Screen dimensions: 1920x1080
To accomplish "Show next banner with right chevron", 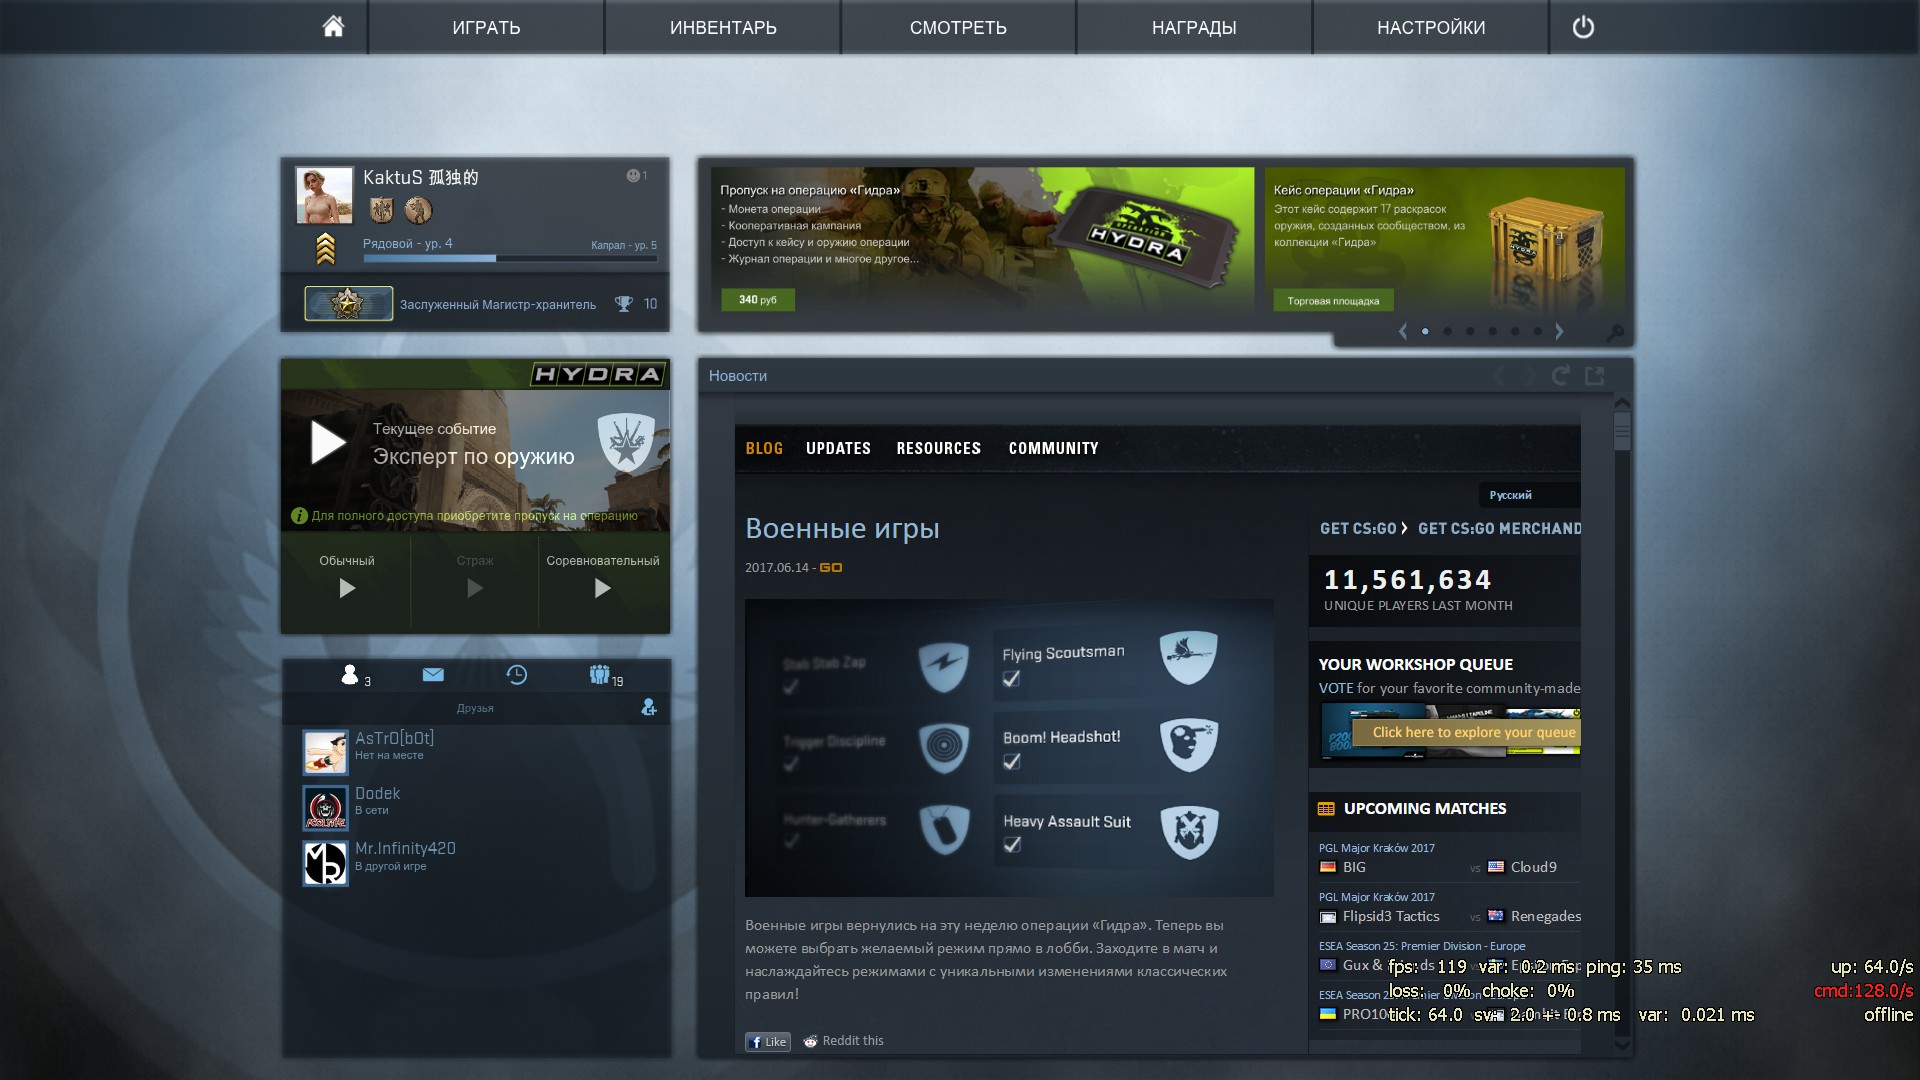I will pyautogui.click(x=1559, y=331).
